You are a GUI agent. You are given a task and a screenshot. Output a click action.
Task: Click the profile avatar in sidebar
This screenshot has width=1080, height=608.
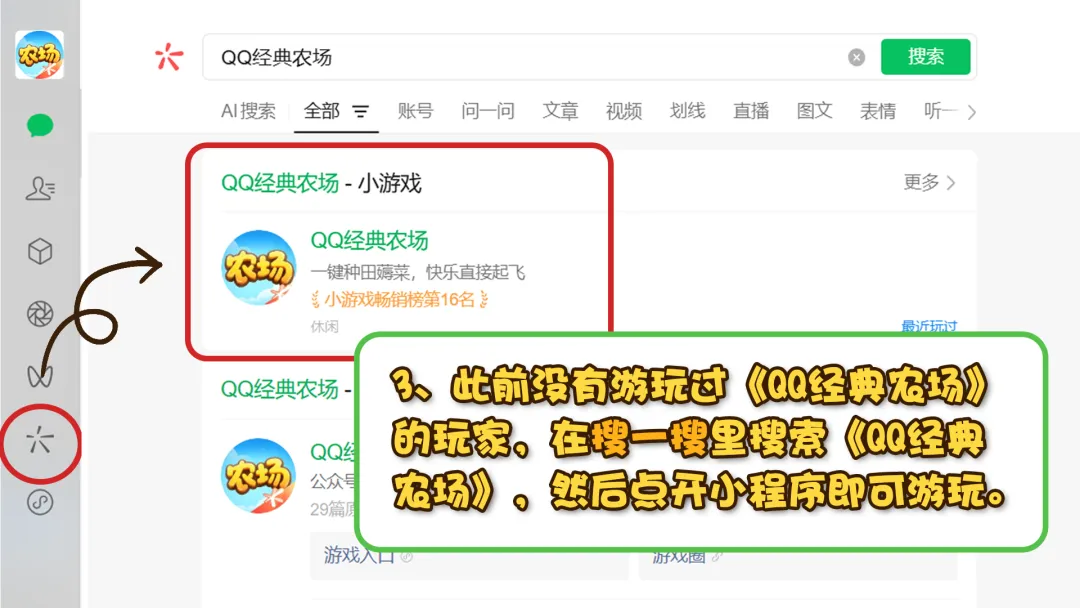(39, 54)
